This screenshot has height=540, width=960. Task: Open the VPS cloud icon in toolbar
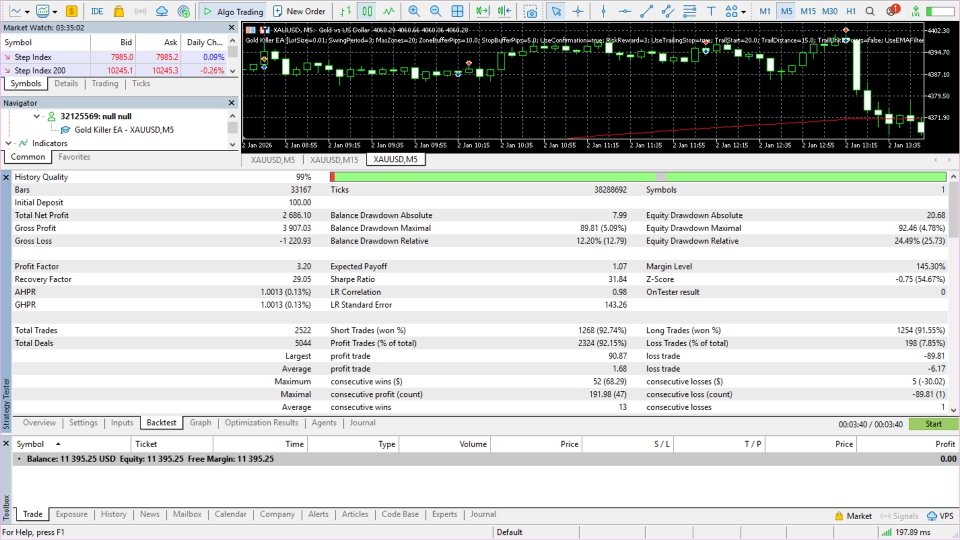pyautogui.click(x=162, y=11)
